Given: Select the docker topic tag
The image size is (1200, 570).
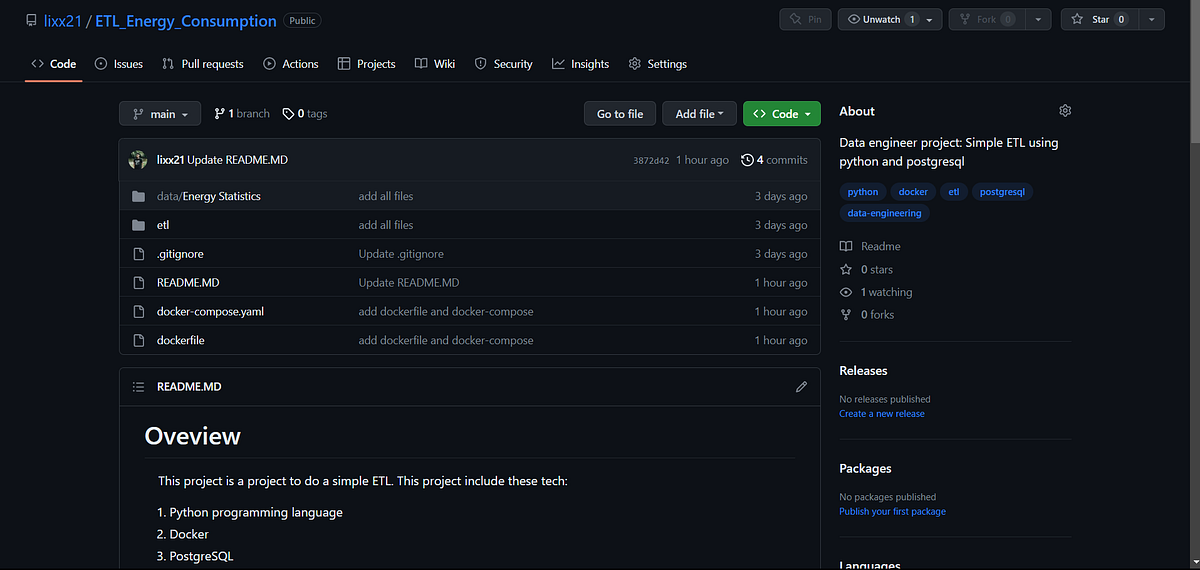Looking at the screenshot, I should [x=913, y=192].
